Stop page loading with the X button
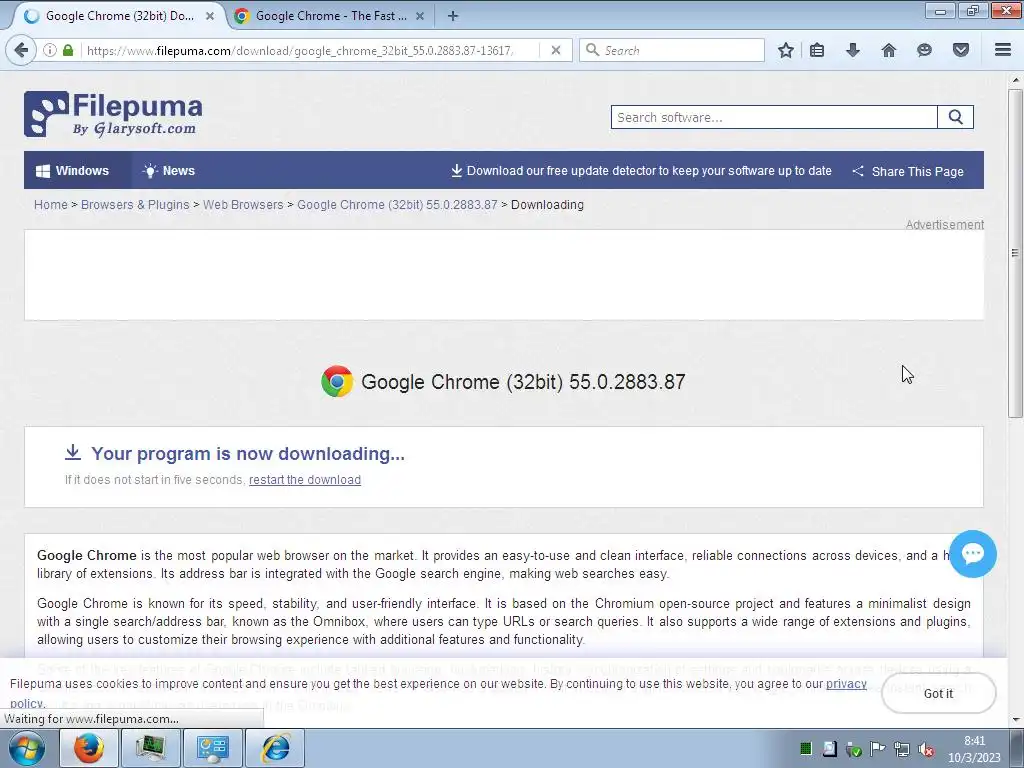The height and width of the screenshot is (768, 1024). point(556,50)
